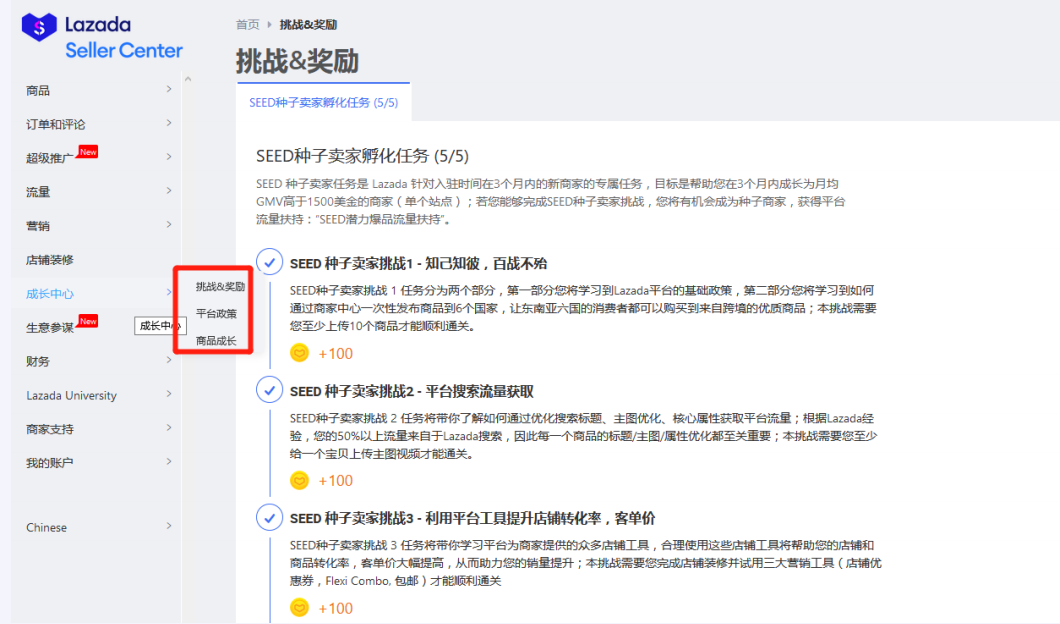Click the Lazada University sidebar label

pos(72,395)
